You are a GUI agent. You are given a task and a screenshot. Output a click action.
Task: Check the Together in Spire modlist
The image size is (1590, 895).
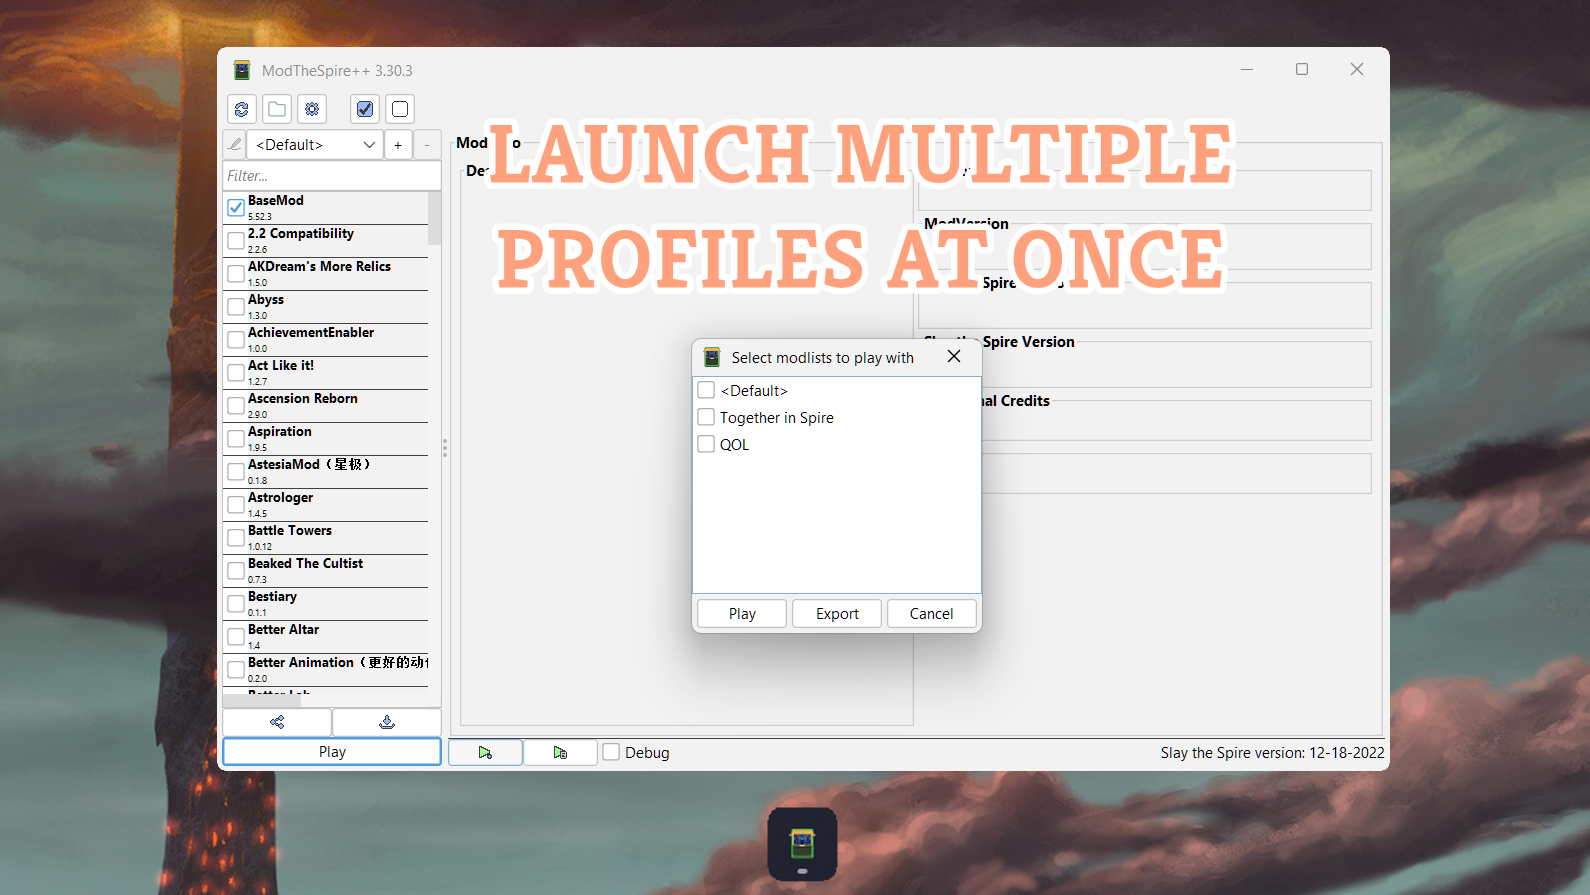[706, 417]
